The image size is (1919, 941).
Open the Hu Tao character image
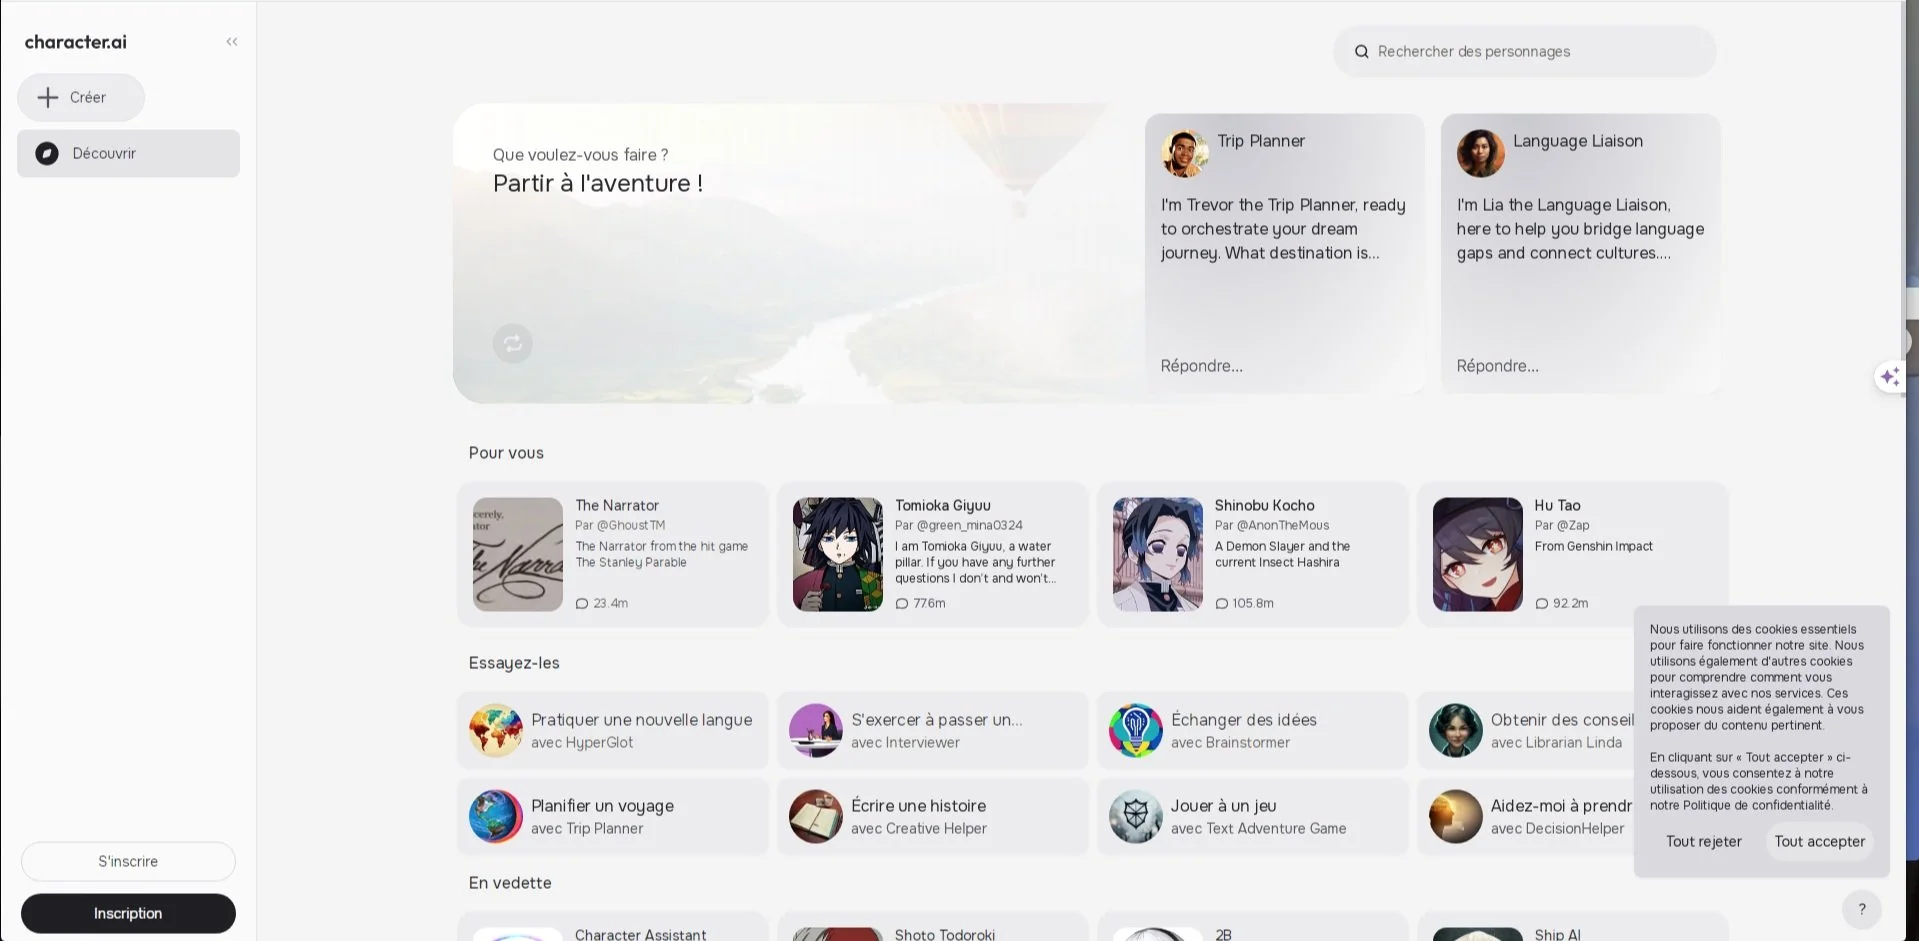click(1478, 554)
